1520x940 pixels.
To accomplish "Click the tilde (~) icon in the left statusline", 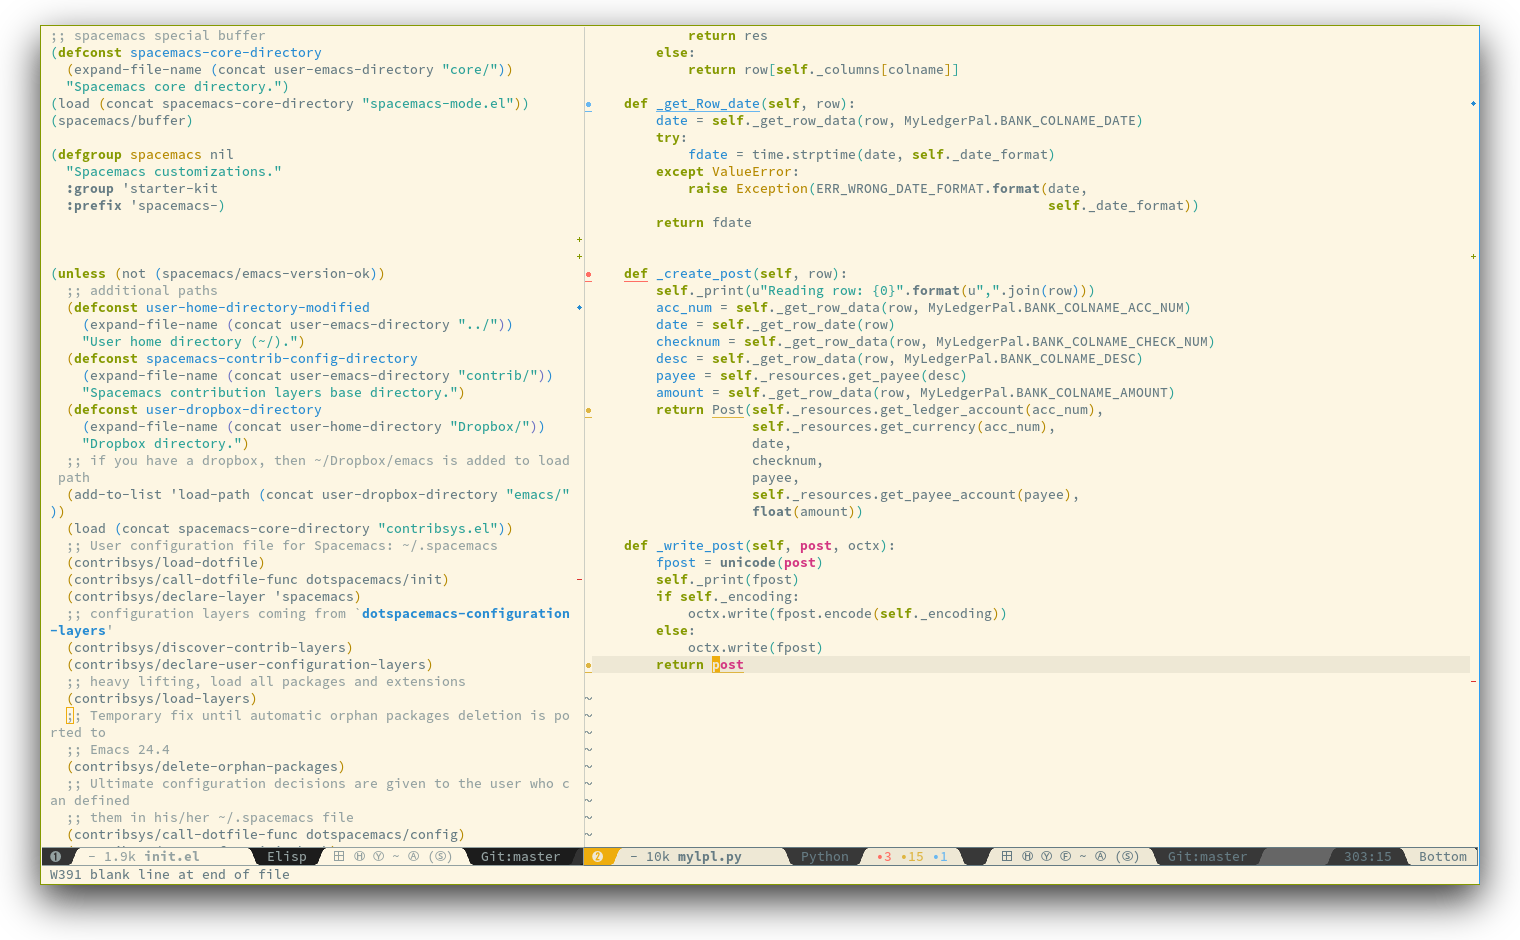I will 397,856.
